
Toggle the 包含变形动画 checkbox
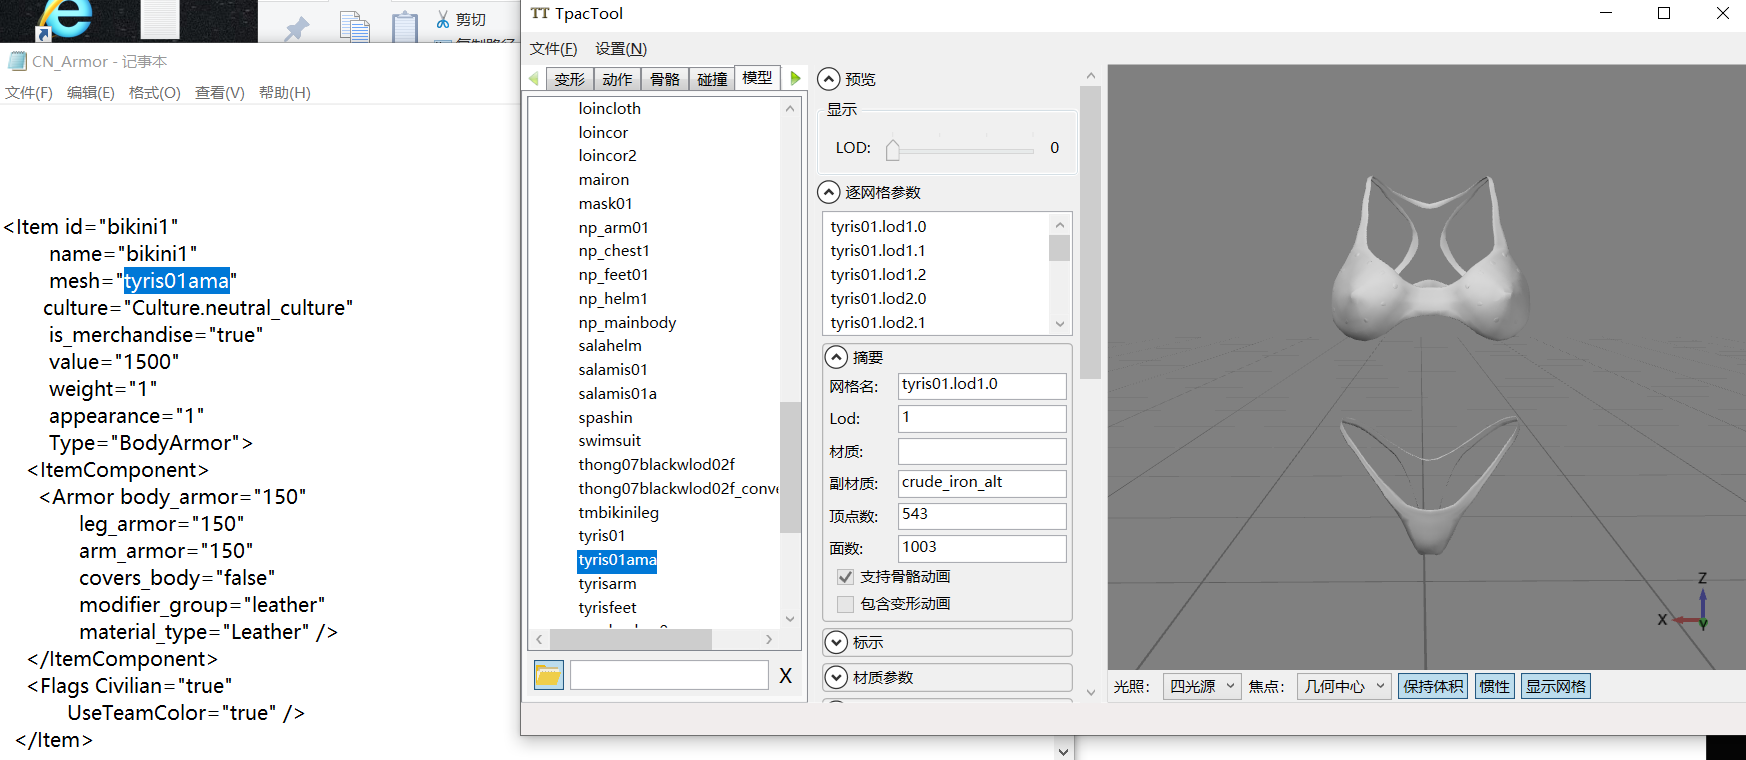(845, 604)
